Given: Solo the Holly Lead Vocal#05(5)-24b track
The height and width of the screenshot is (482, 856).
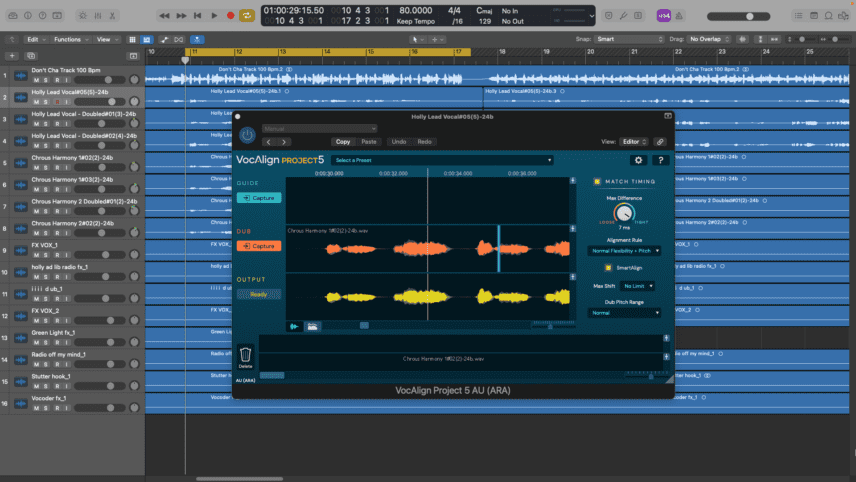Looking at the screenshot, I should 46,102.
